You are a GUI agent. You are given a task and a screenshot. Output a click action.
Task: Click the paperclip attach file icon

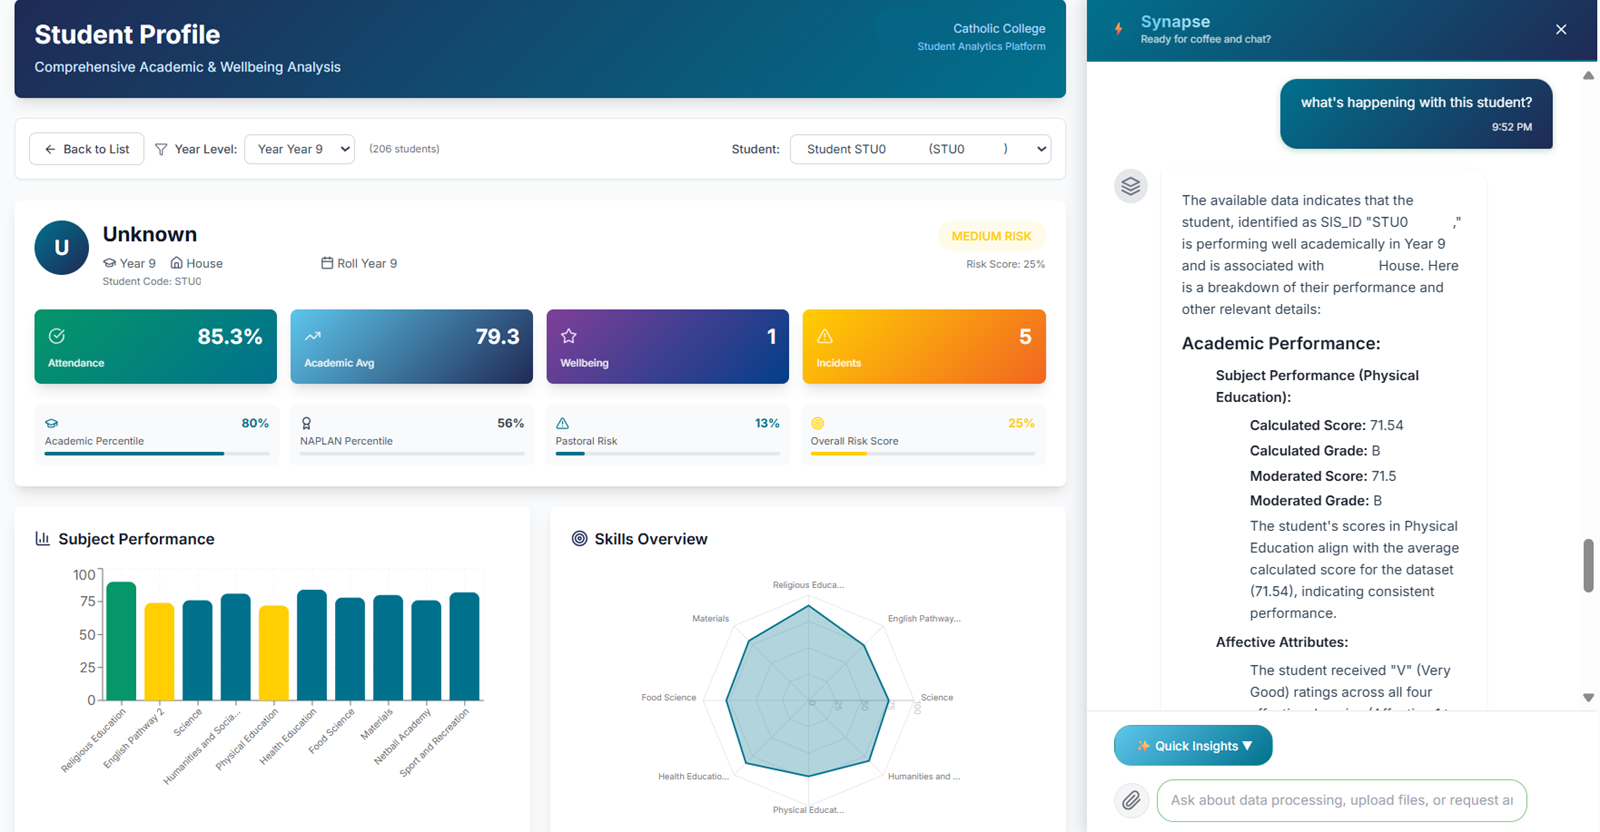click(x=1131, y=800)
